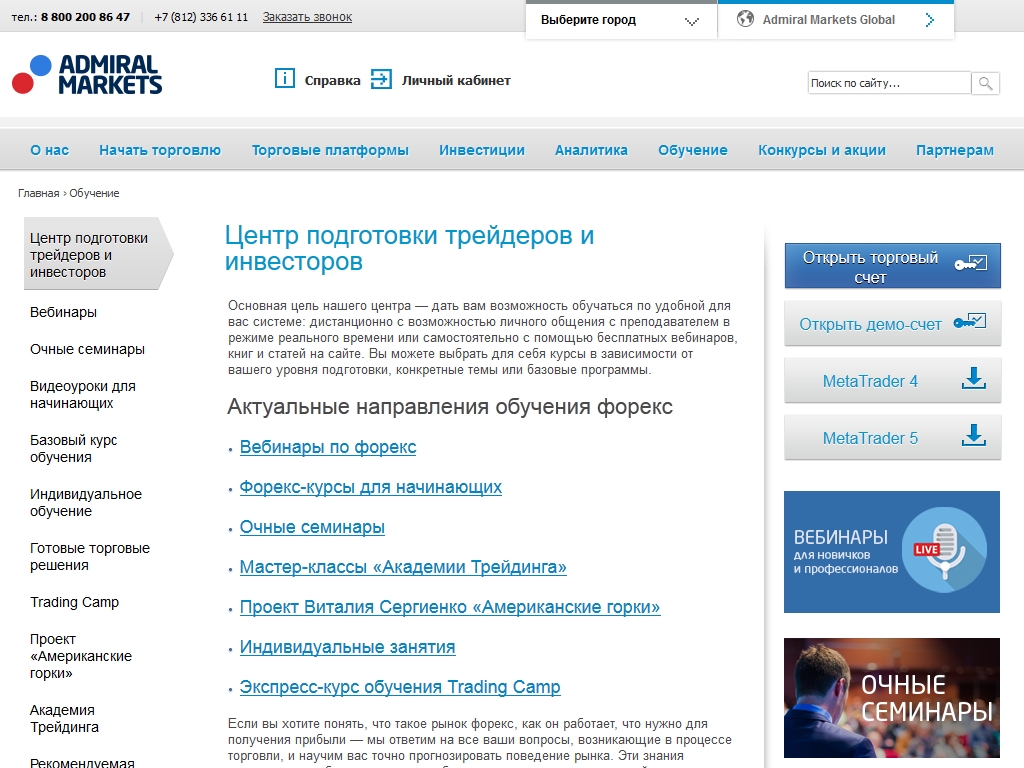
Task: Click the Личный кабинет login icon
Action: tap(381, 79)
